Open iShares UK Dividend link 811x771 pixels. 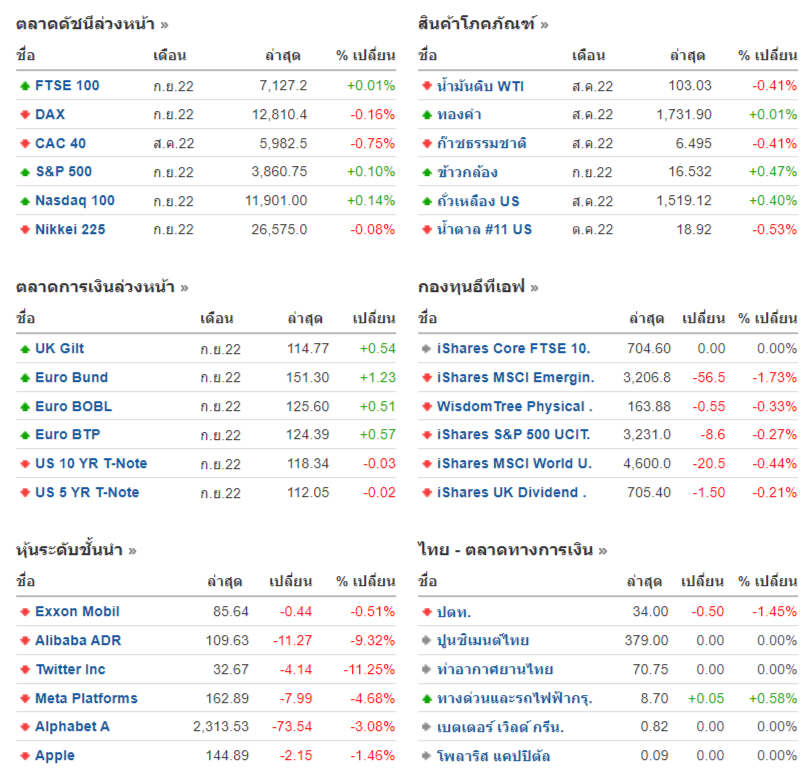coord(512,492)
